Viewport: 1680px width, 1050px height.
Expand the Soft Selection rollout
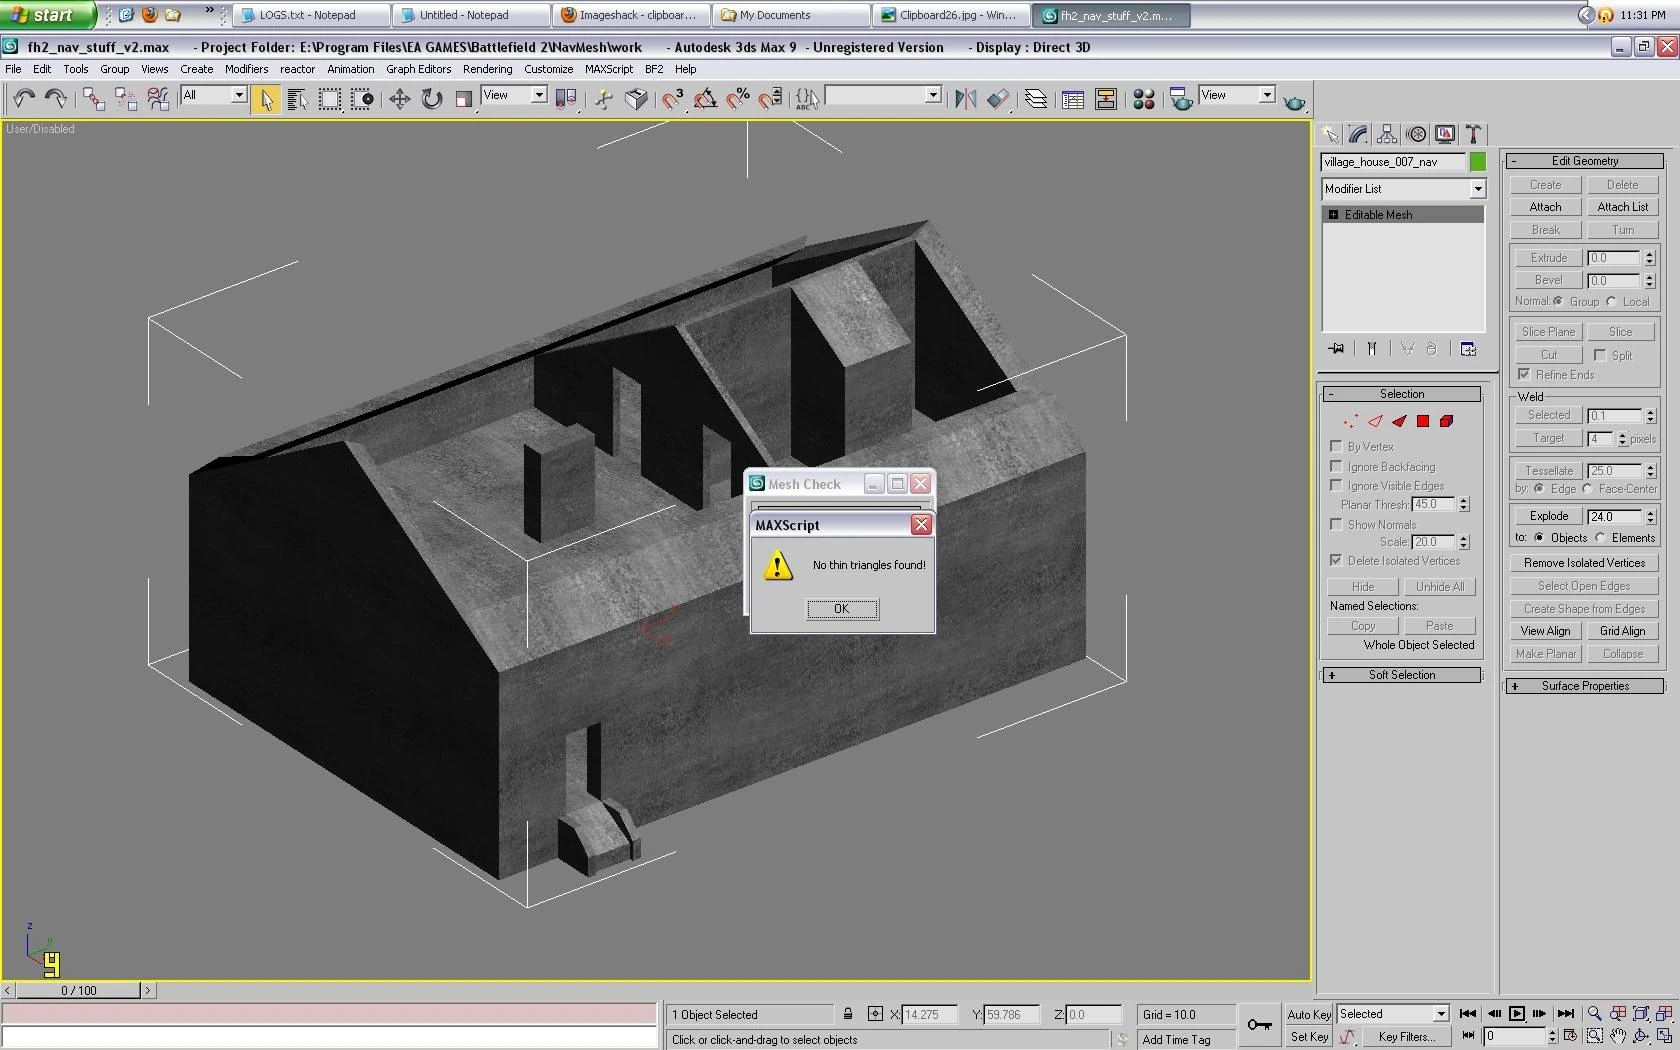[1401, 675]
